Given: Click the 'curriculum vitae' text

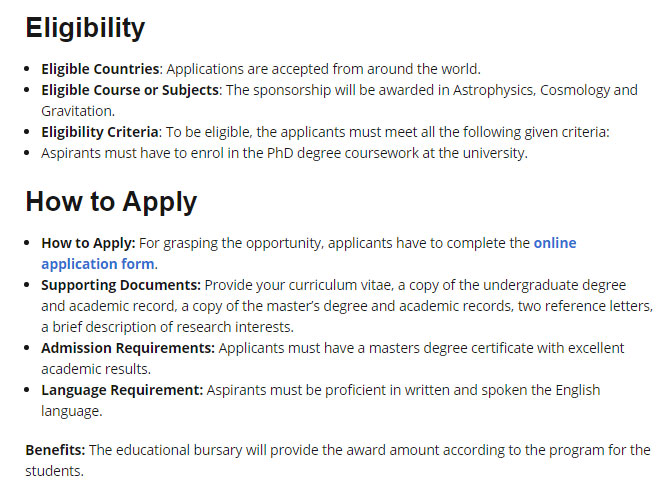Looking at the screenshot, I should pyautogui.click(x=340, y=285).
